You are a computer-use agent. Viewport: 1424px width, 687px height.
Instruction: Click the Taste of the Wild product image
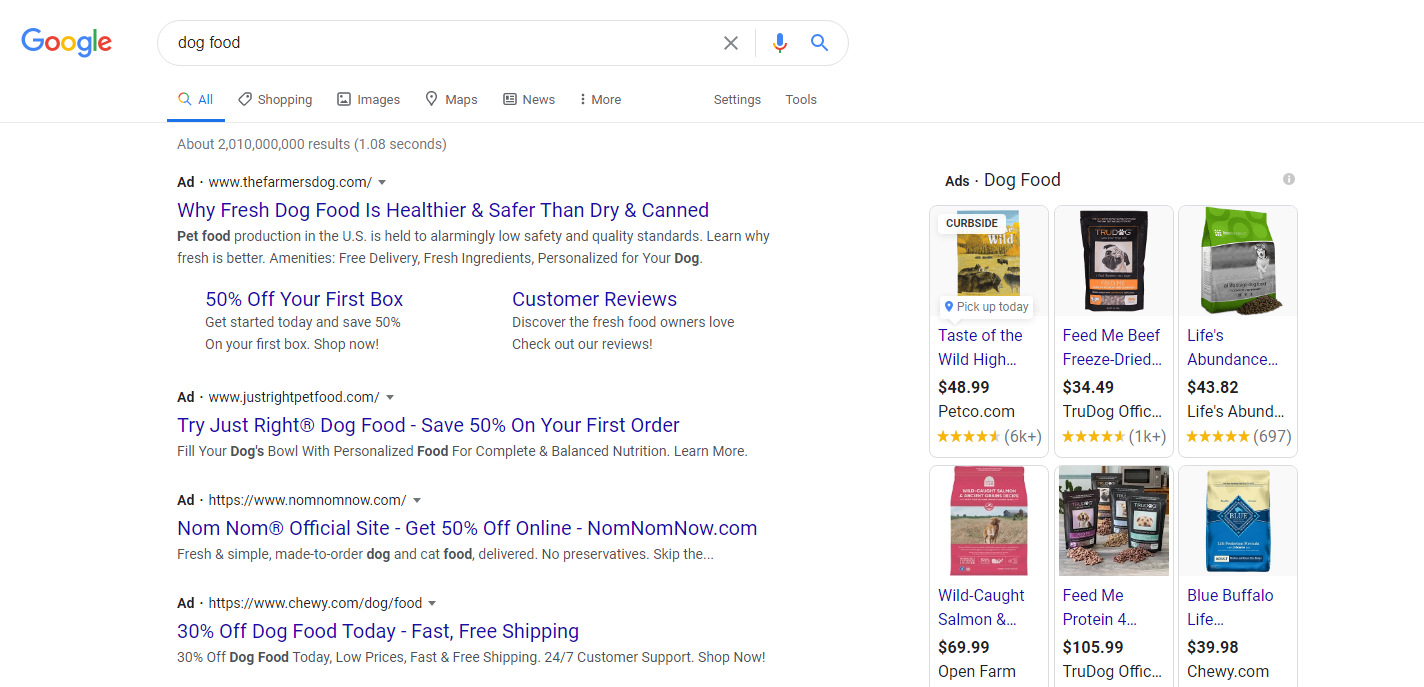[x=989, y=261]
